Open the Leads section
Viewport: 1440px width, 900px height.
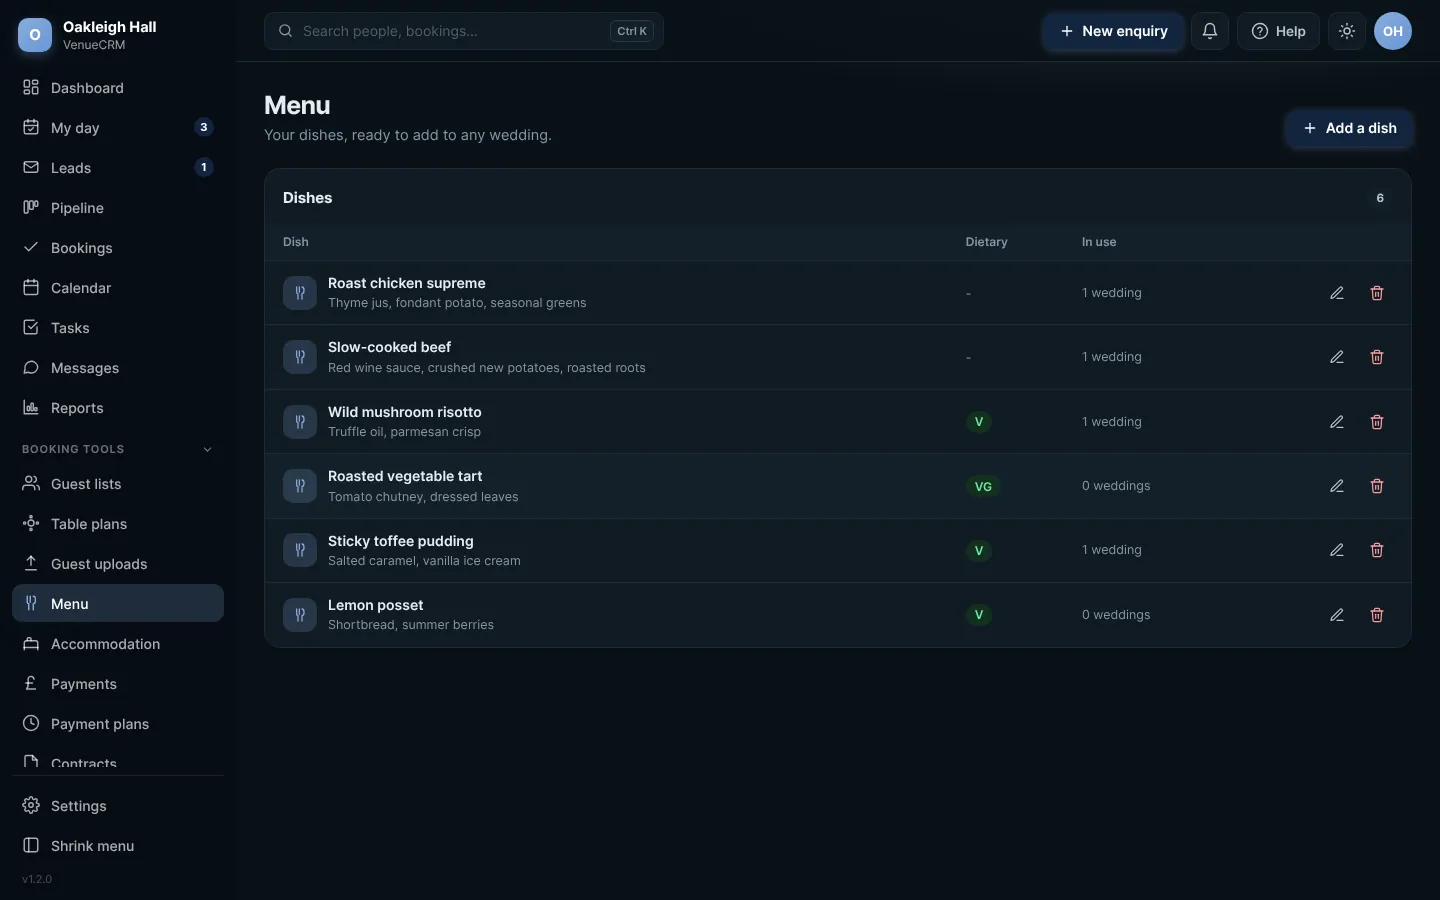(x=118, y=168)
